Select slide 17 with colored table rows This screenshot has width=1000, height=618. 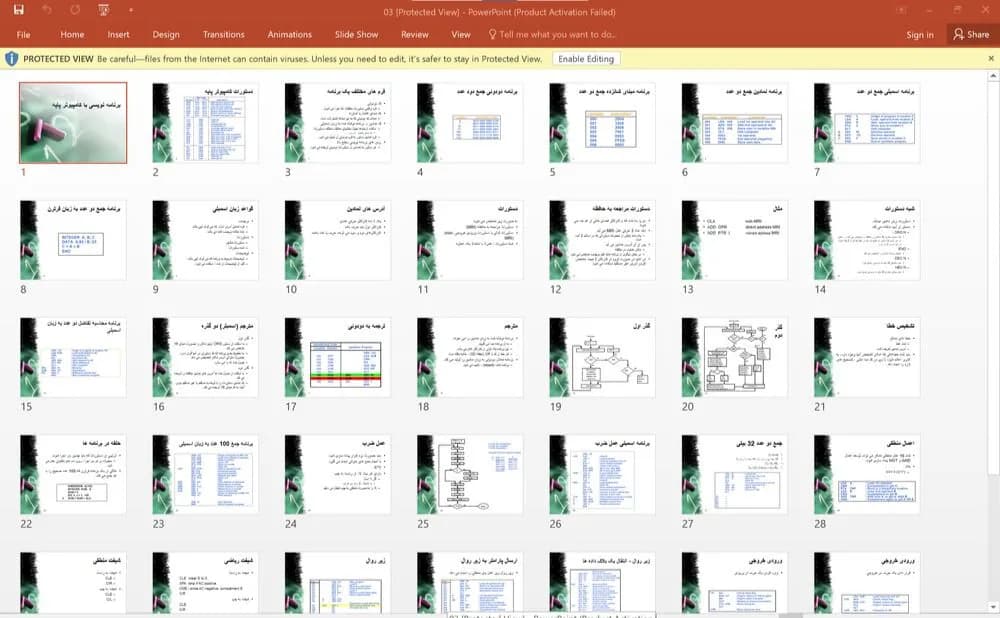(x=338, y=357)
